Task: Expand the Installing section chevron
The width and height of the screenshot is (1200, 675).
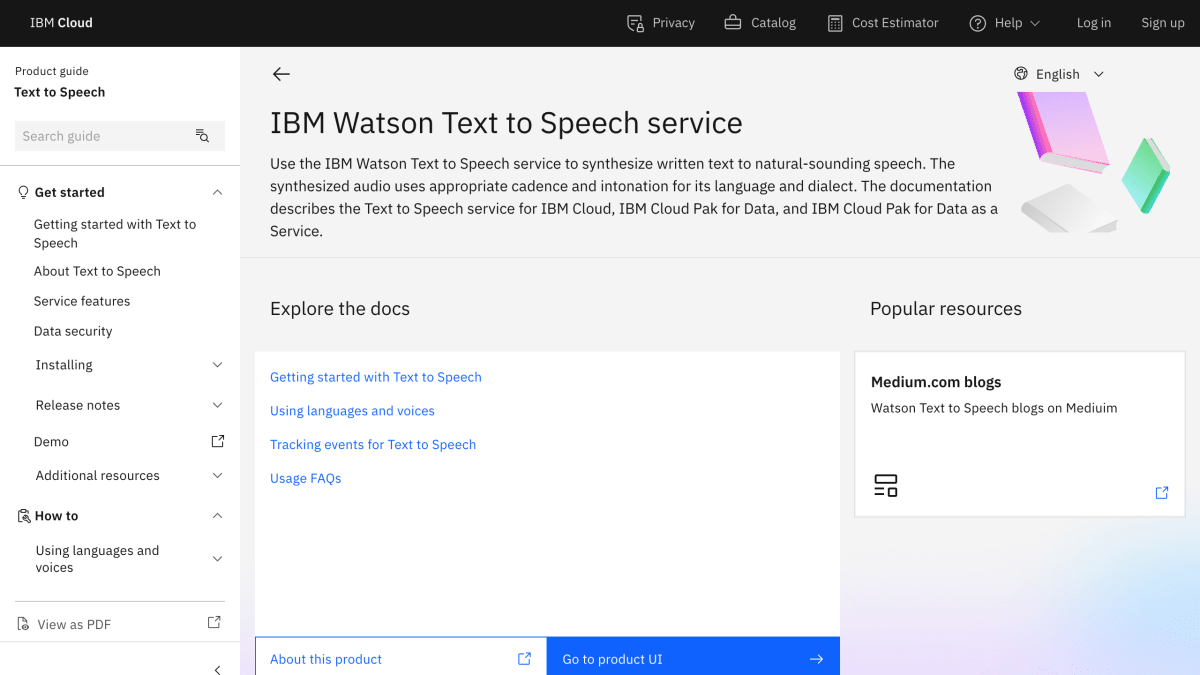Action: point(218,365)
